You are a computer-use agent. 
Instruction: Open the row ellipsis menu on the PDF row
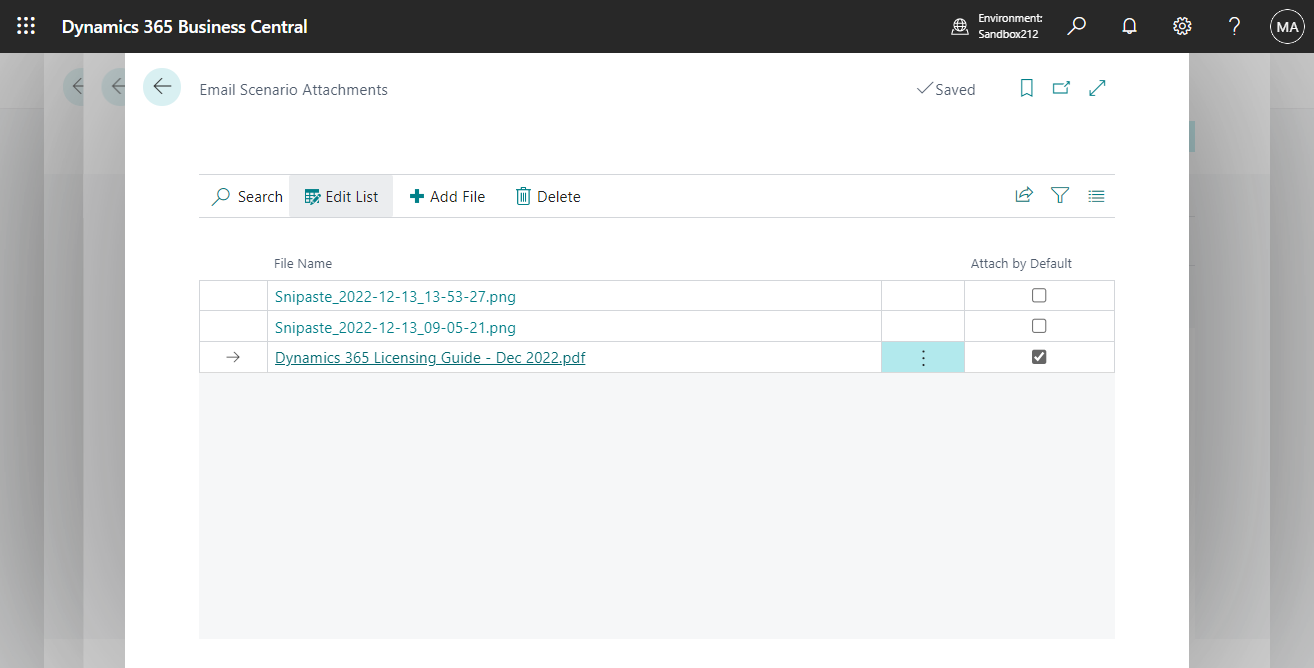coord(922,356)
